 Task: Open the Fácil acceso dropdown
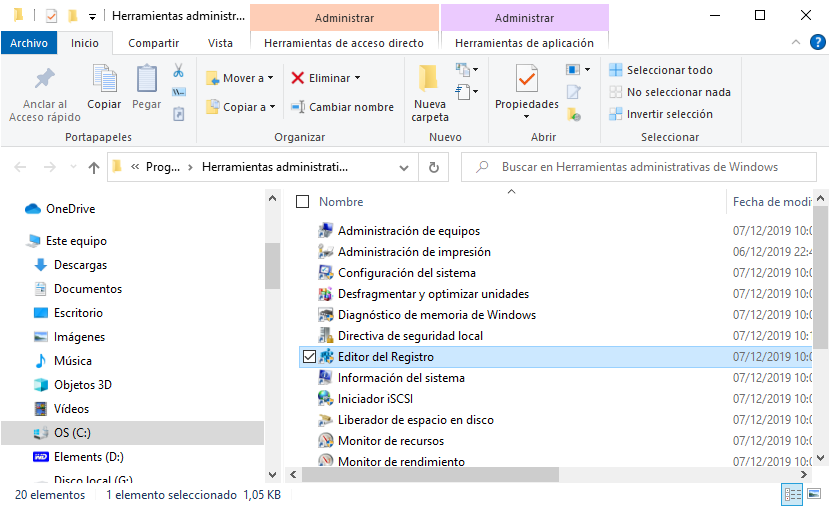click(x=467, y=92)
